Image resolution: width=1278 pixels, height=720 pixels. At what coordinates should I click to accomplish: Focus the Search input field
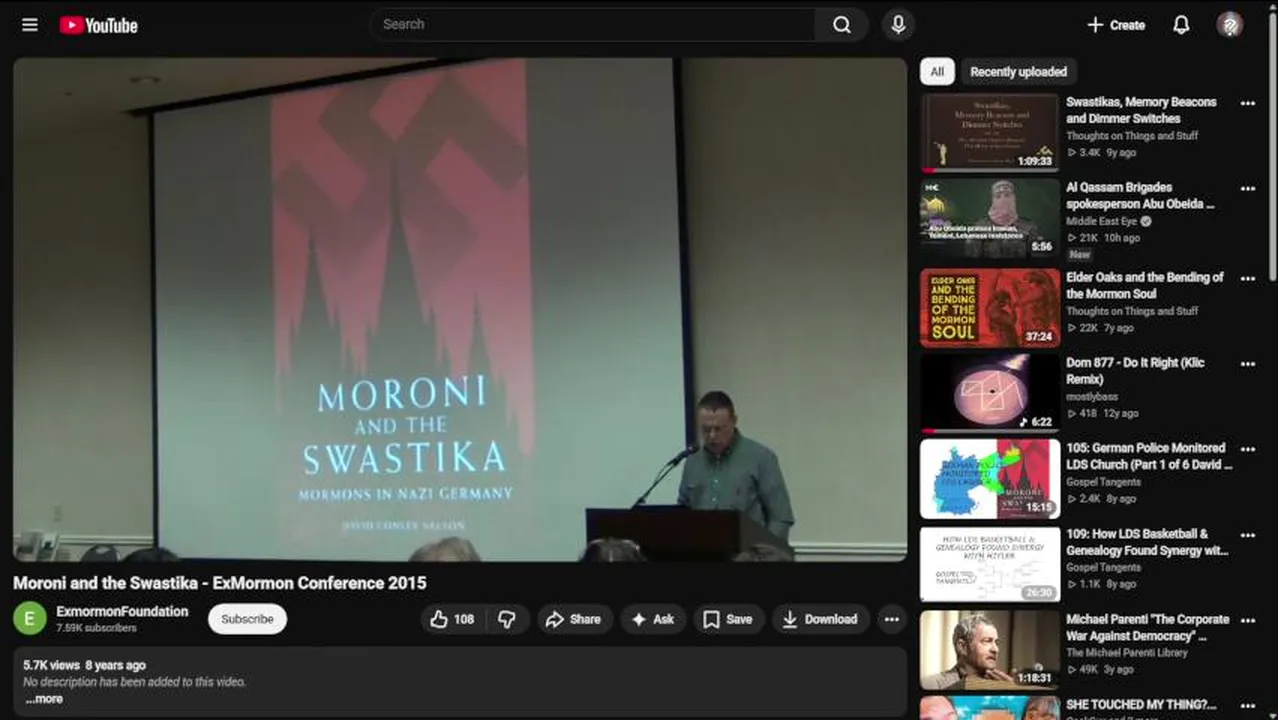click(592, 25)
